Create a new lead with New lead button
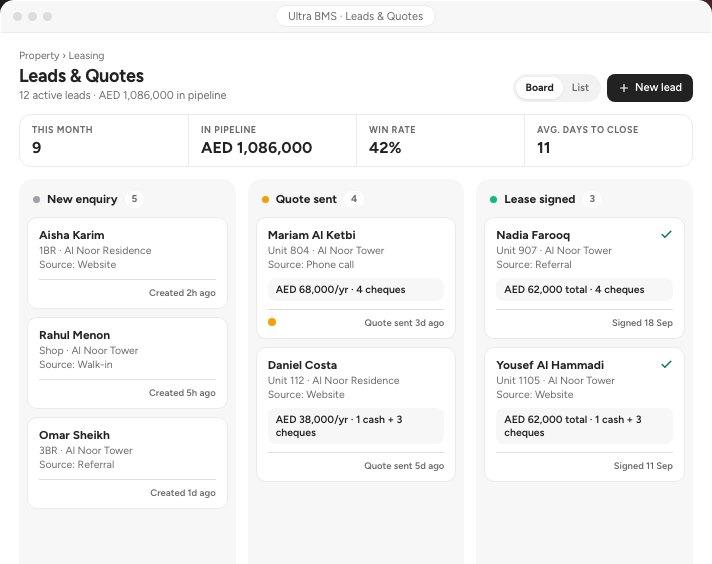The height and width of the screenshot is (564, 712). (650, 88)
